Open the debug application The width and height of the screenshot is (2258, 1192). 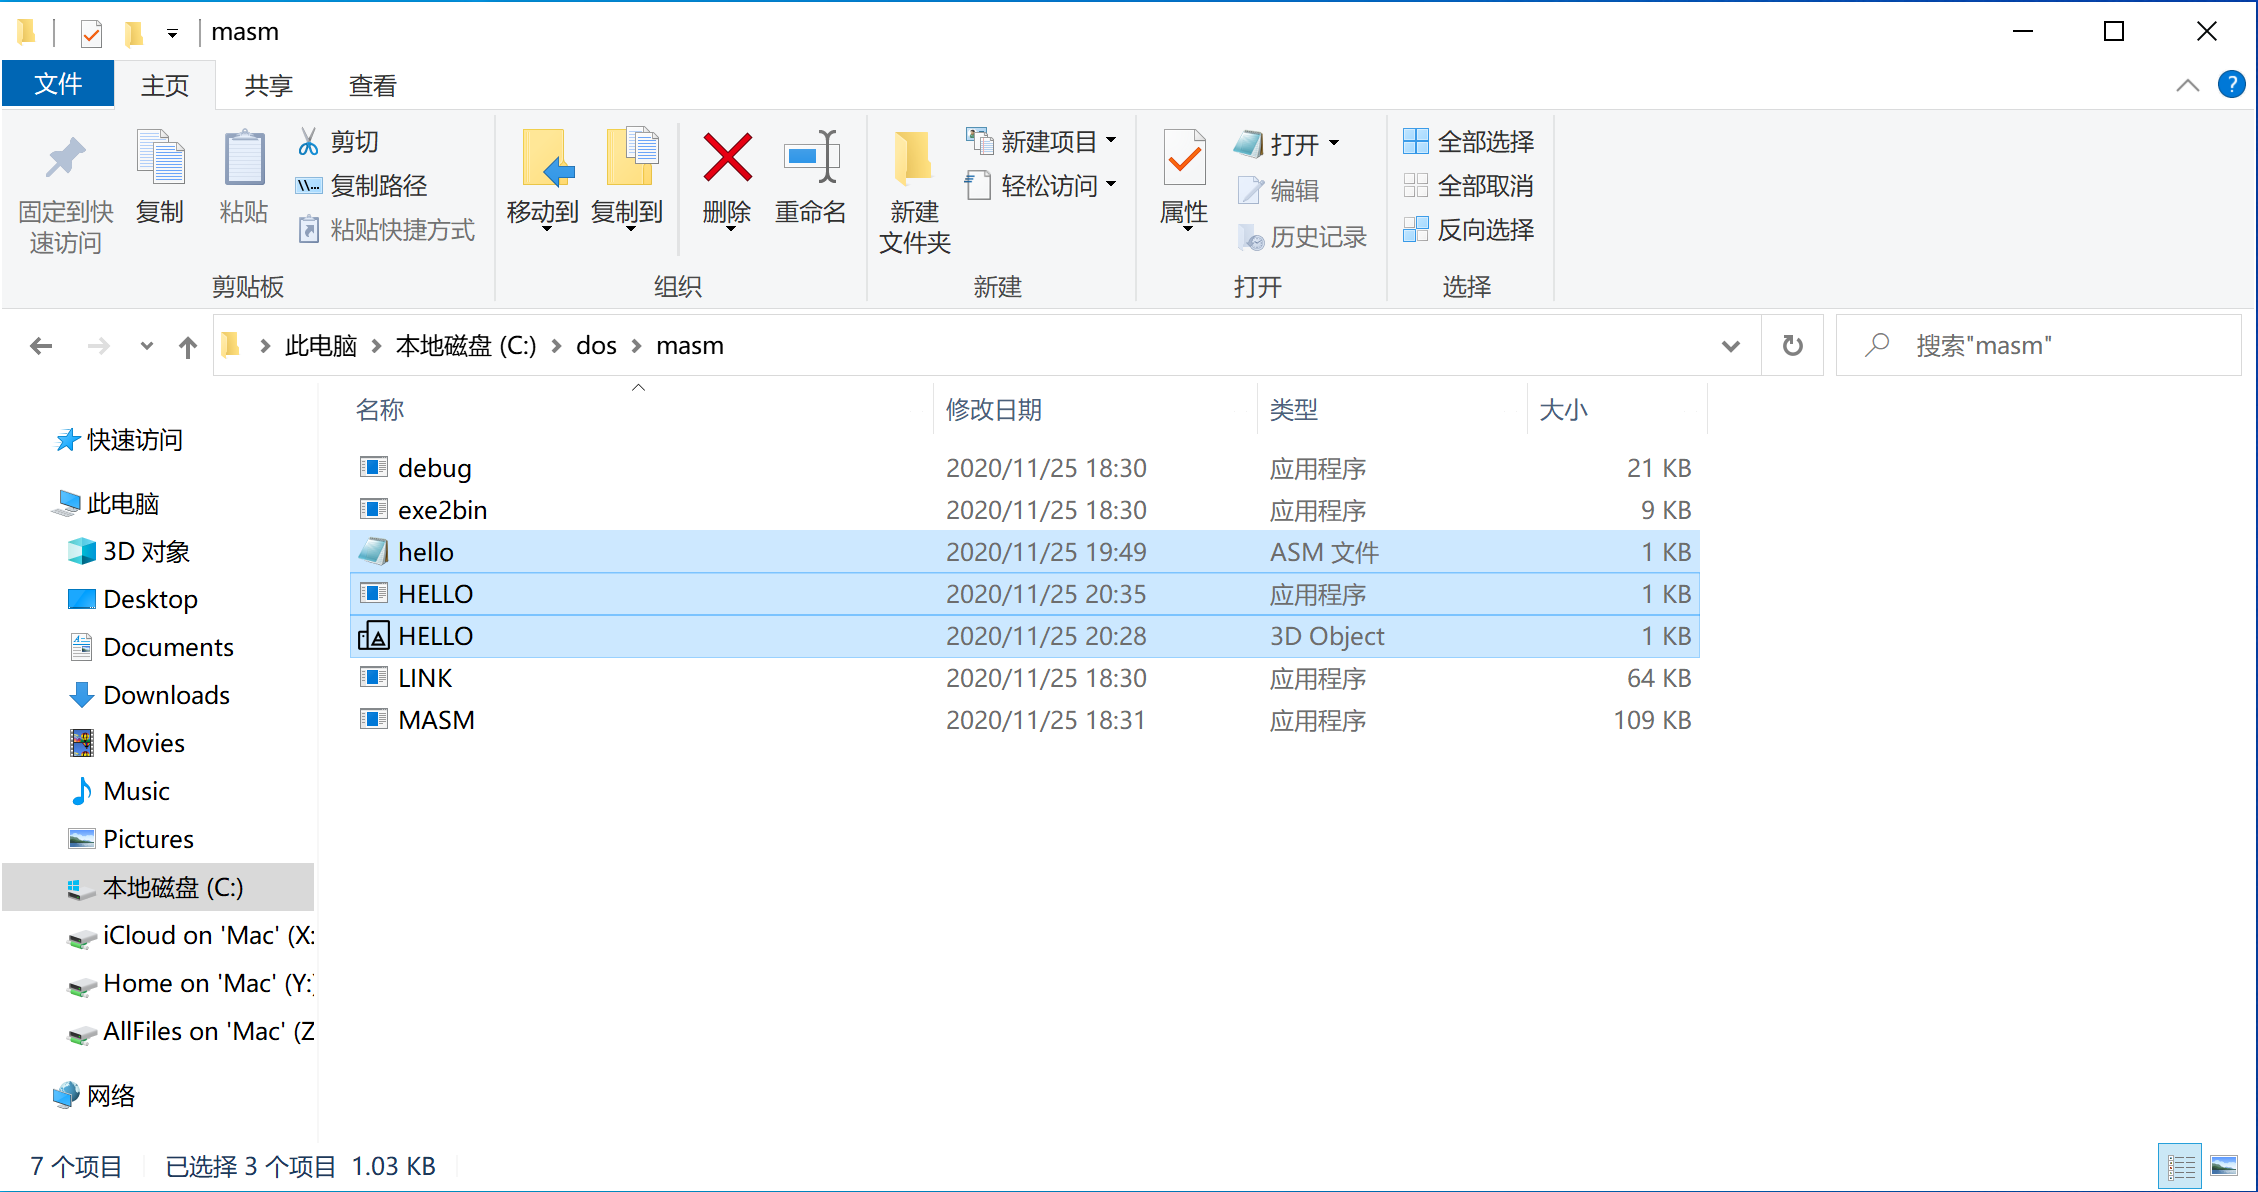(435, 468)
